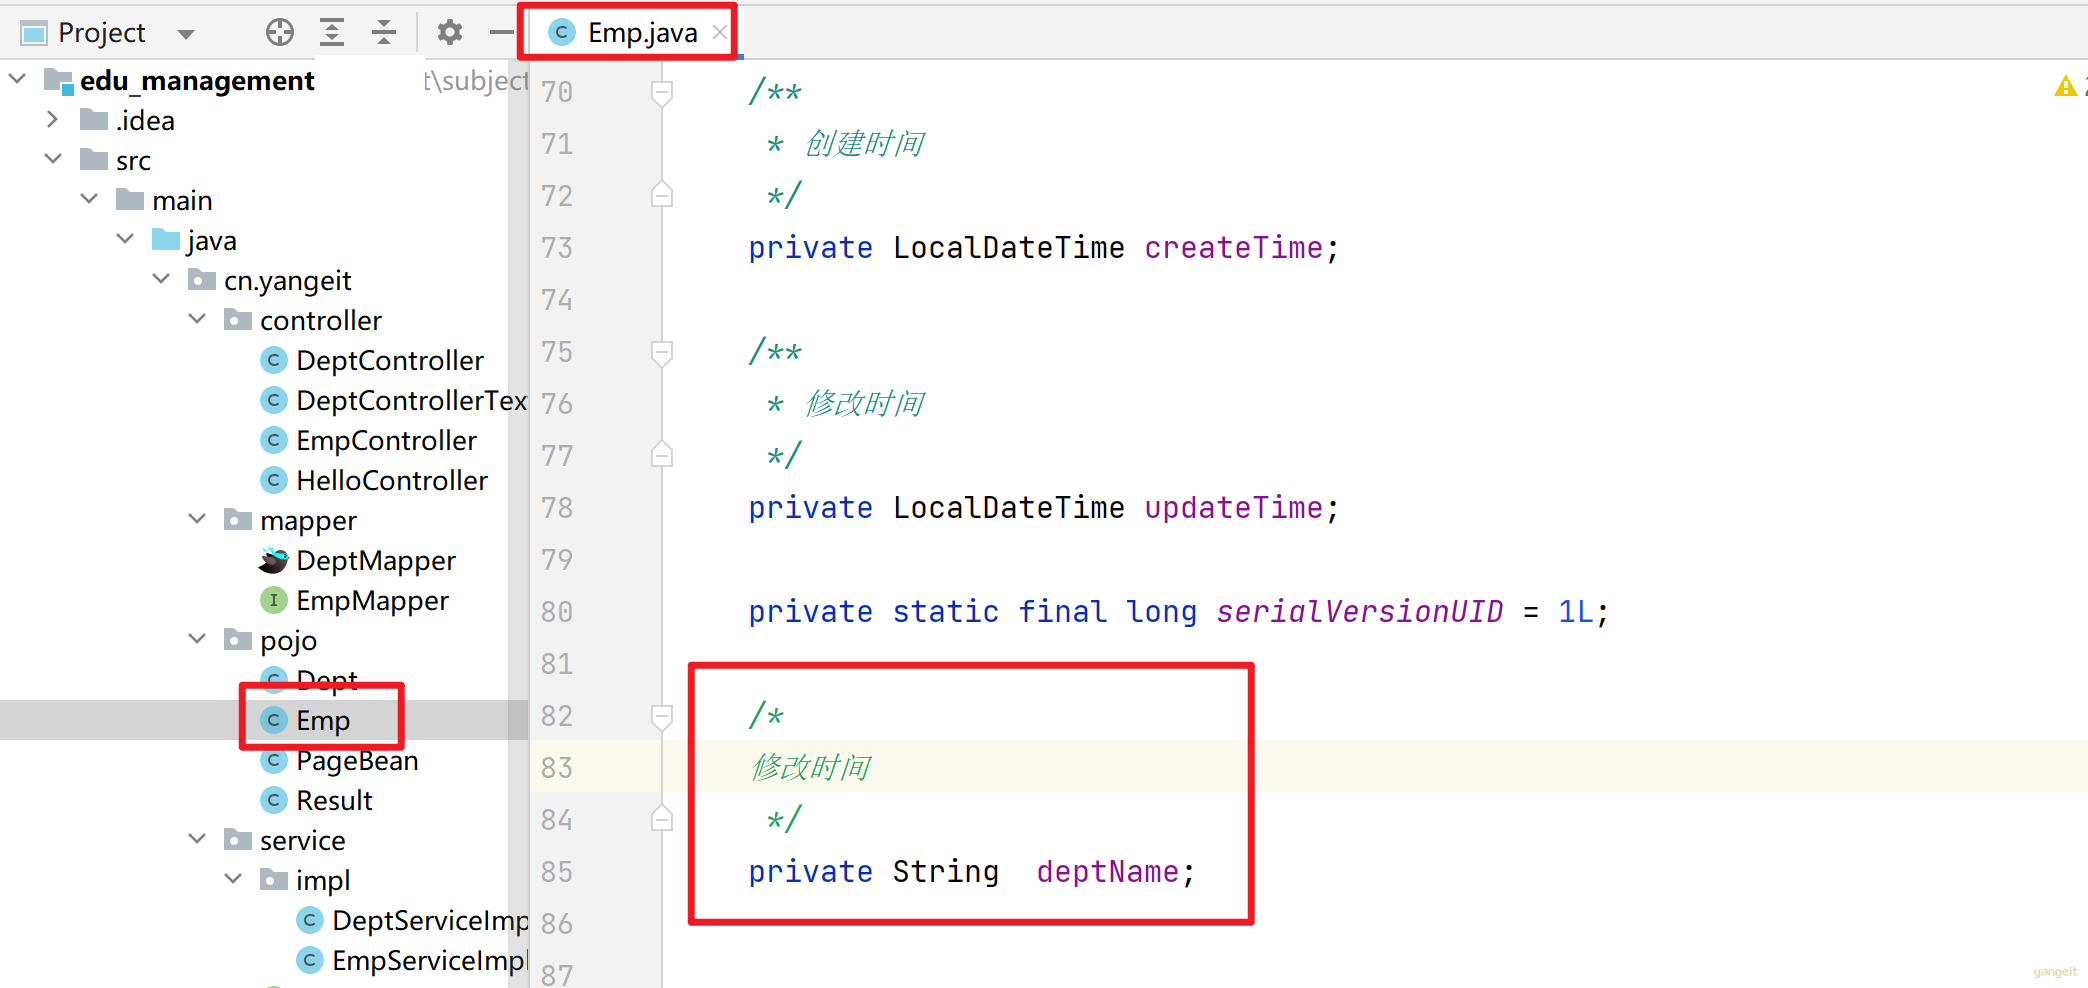
Task: Click the Project view label
Action: coord(101,33)
